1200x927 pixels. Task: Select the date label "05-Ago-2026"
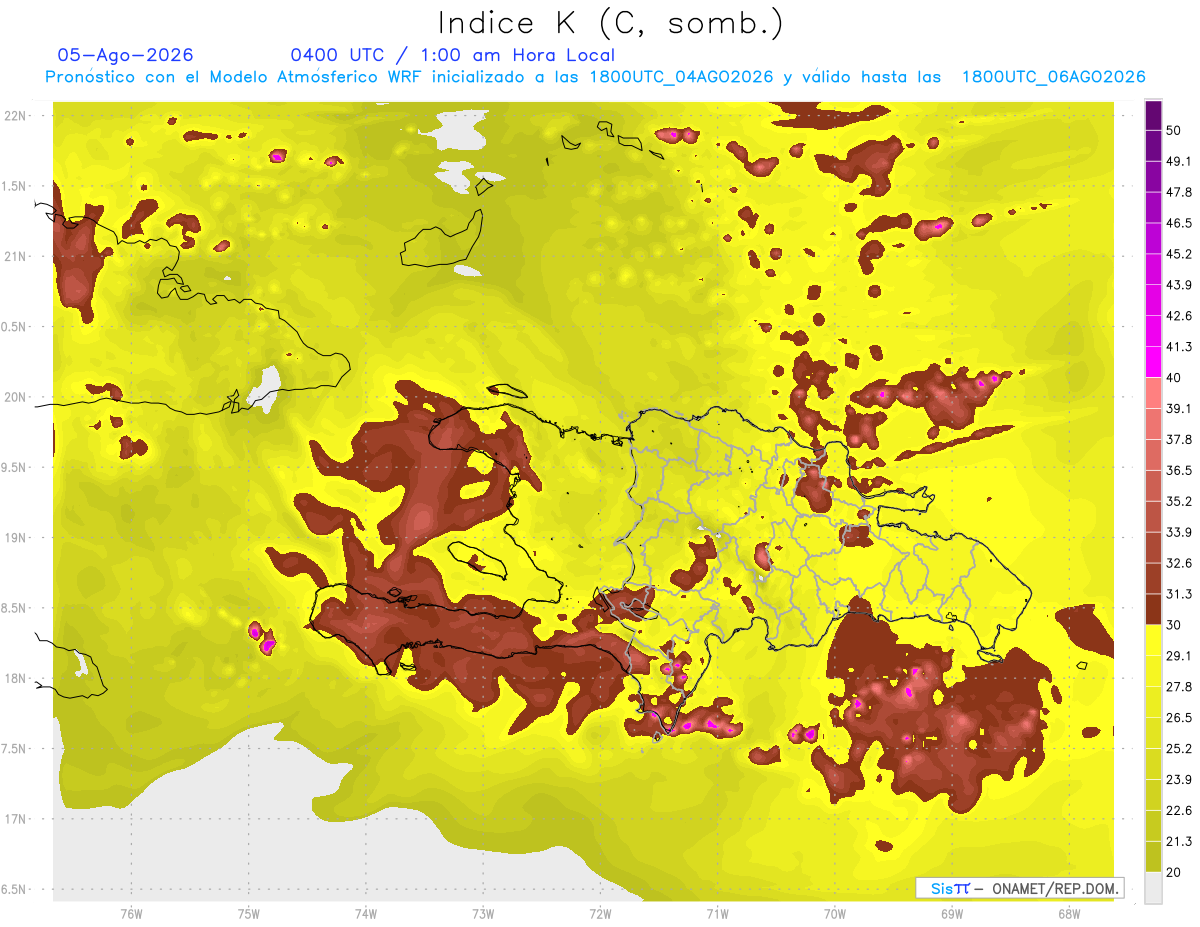click(126, 55)
